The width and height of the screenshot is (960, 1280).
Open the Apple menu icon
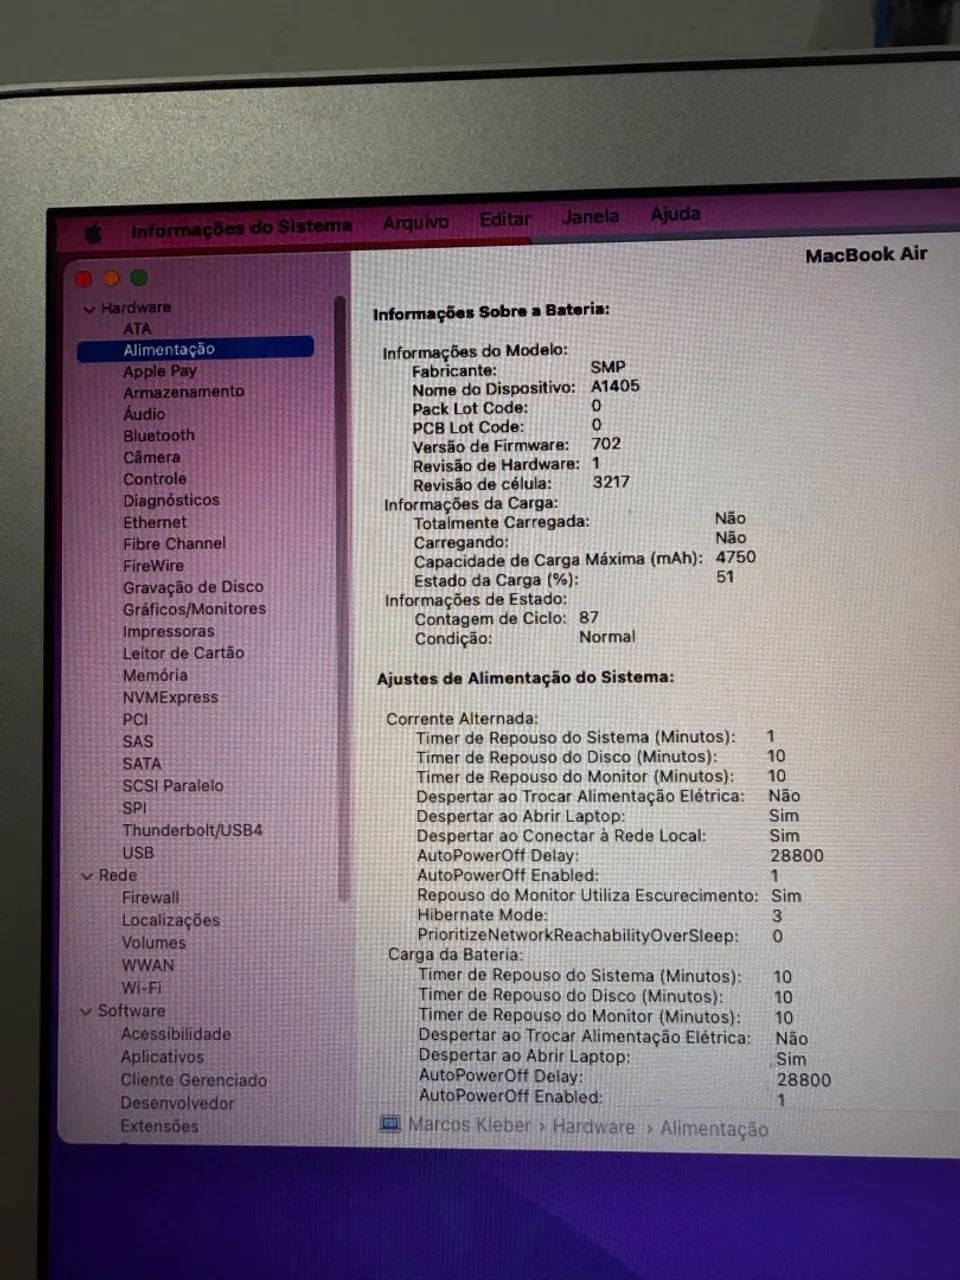coord(93,234)
